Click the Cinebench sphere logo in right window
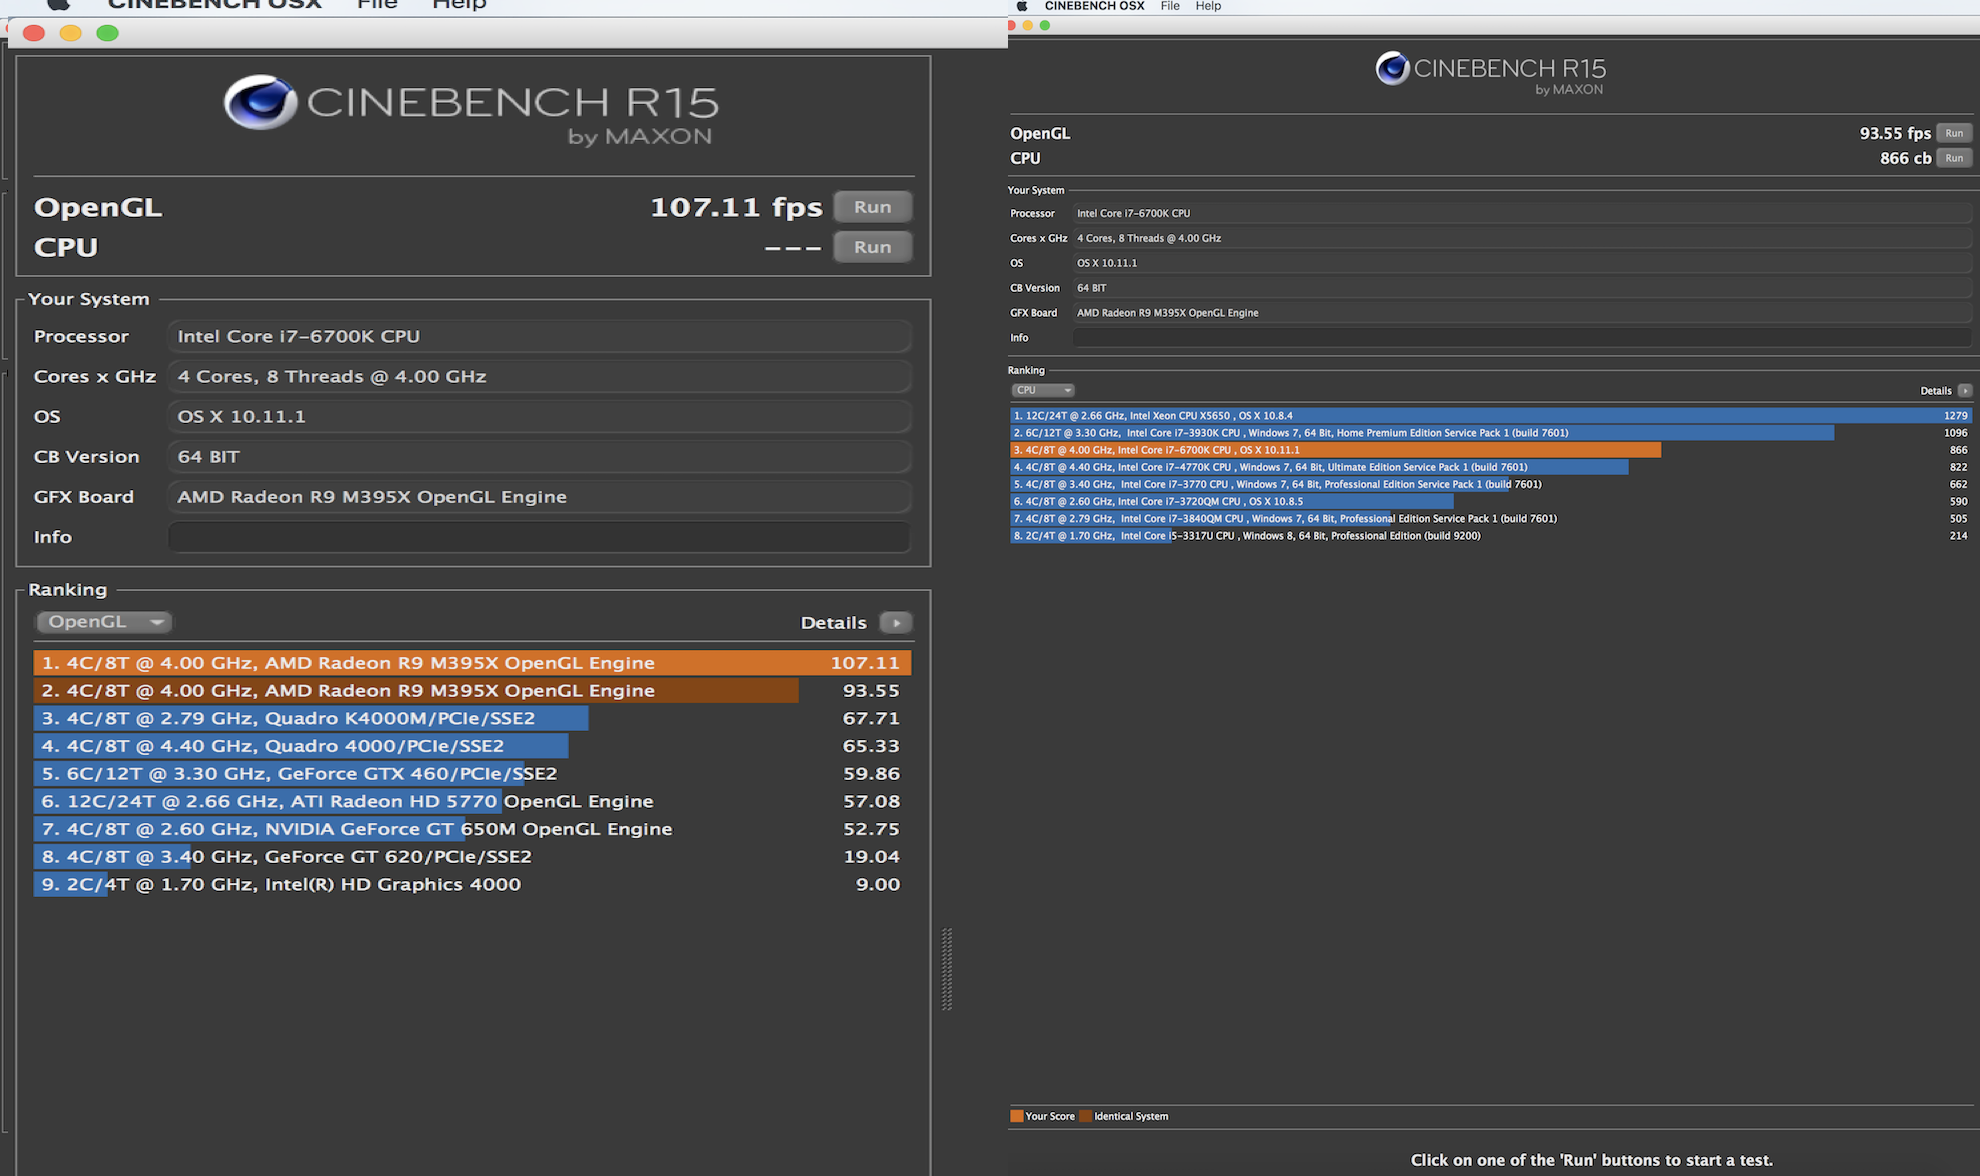Screen dimensions: 1980x1176 (1392, 68)
